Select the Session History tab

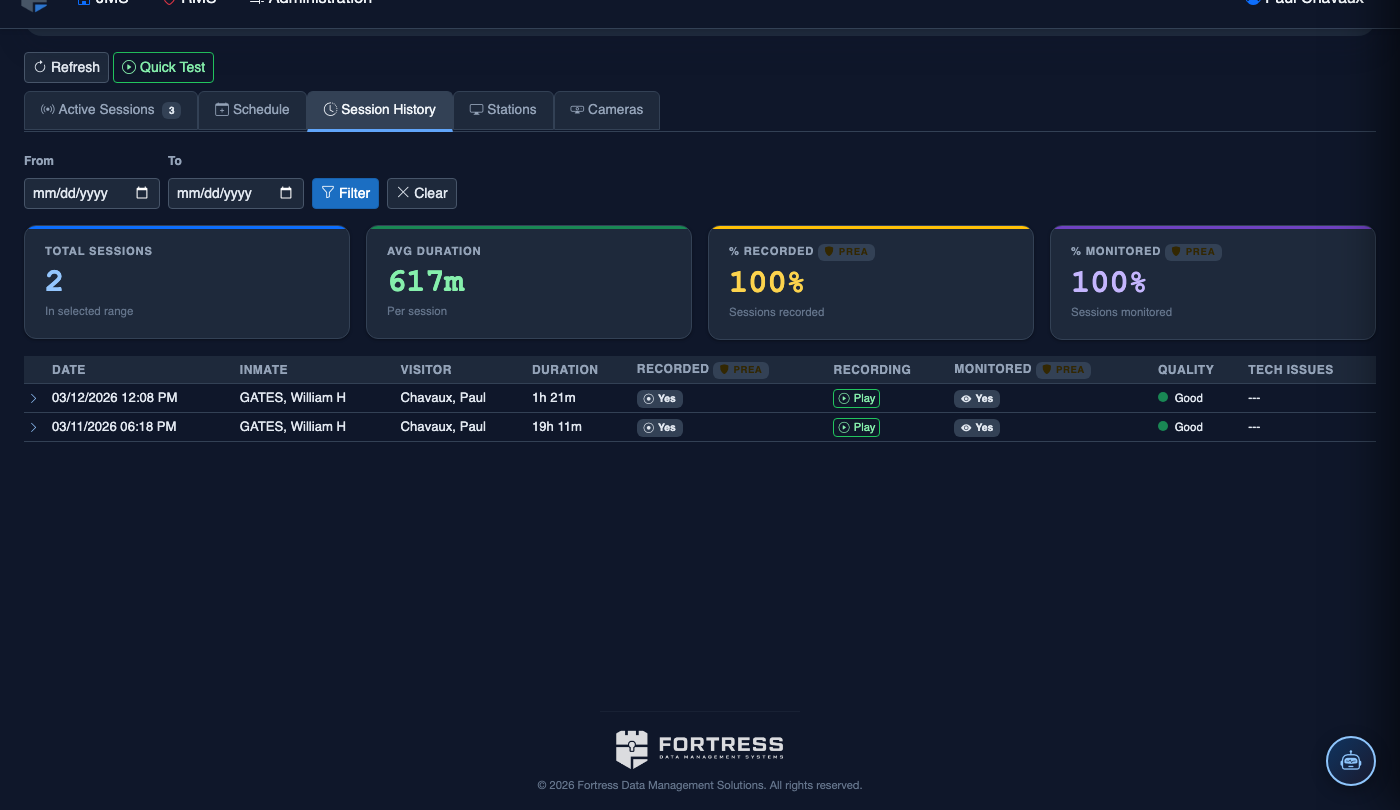(x=380, y=110)
